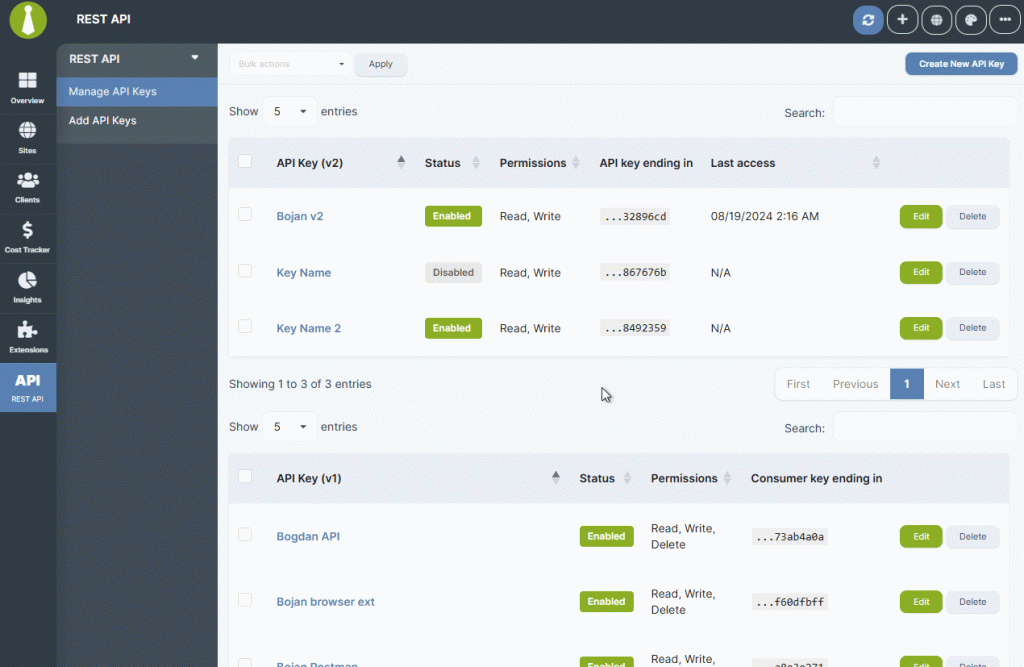
Task: Click the ellipsis icon in the header
Action: pos(1004,19)
